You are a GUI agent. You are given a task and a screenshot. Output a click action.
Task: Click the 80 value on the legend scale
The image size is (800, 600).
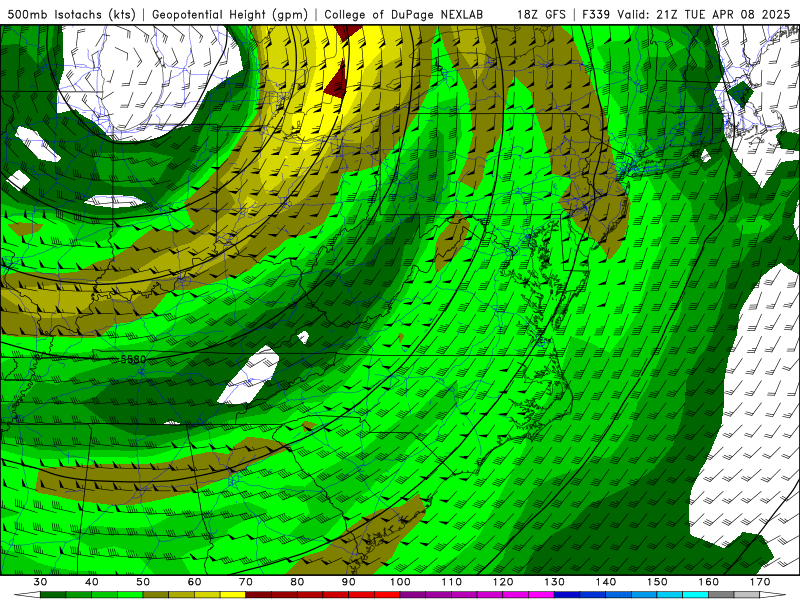[297, 582]
